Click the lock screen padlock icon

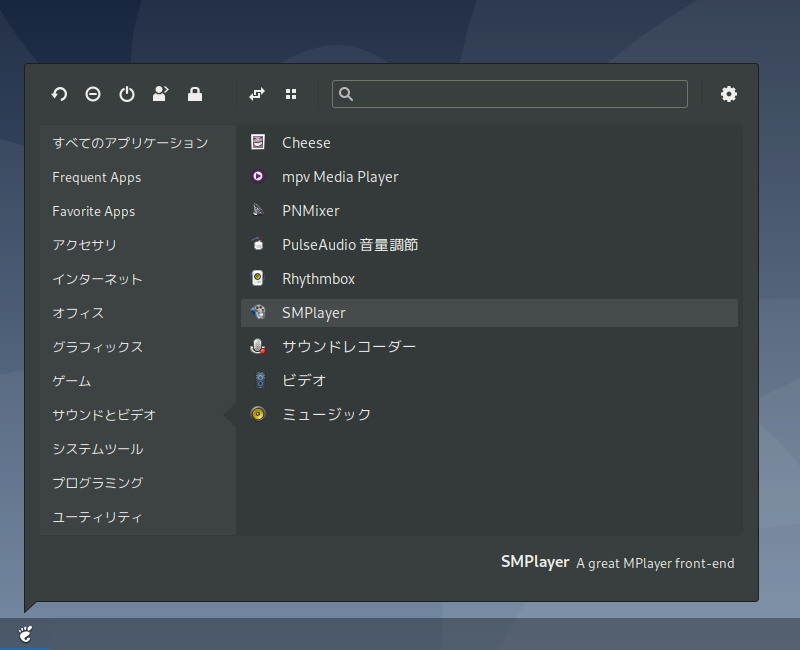[x=195, y=94]
